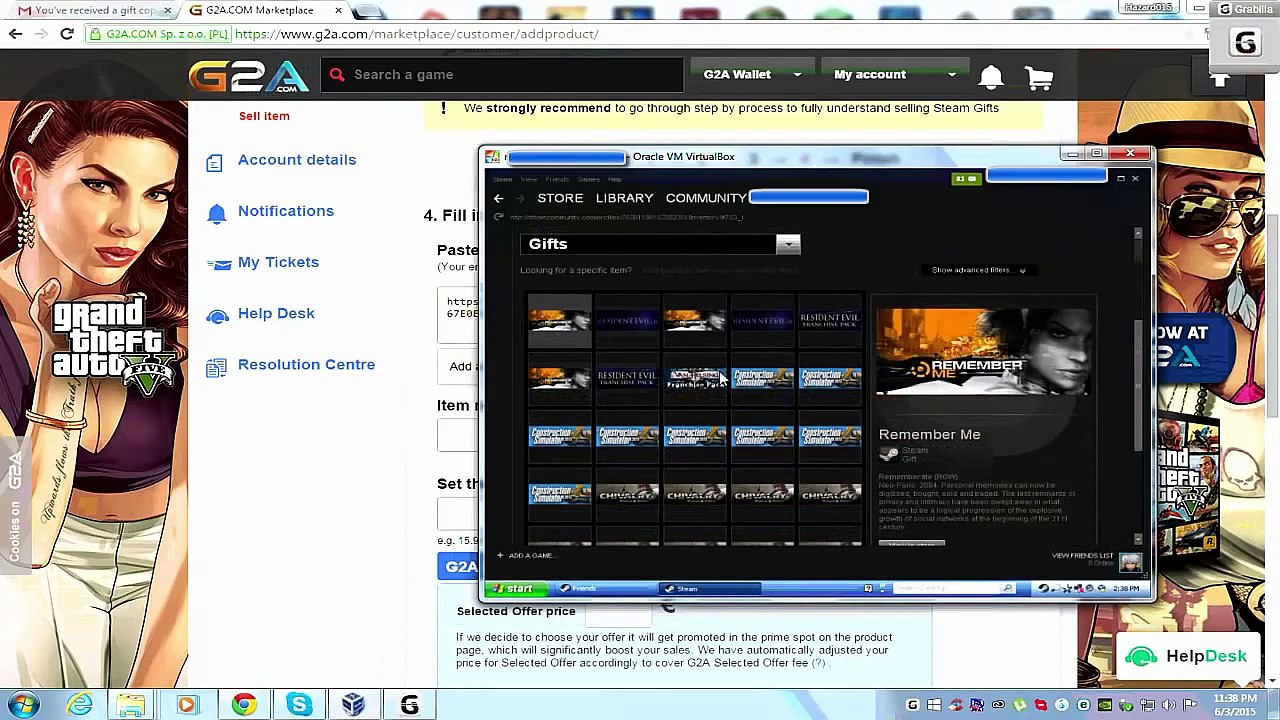Click the Sell item link
Viewport: 1280px width, 720px height.
click(x=264, y=116)
